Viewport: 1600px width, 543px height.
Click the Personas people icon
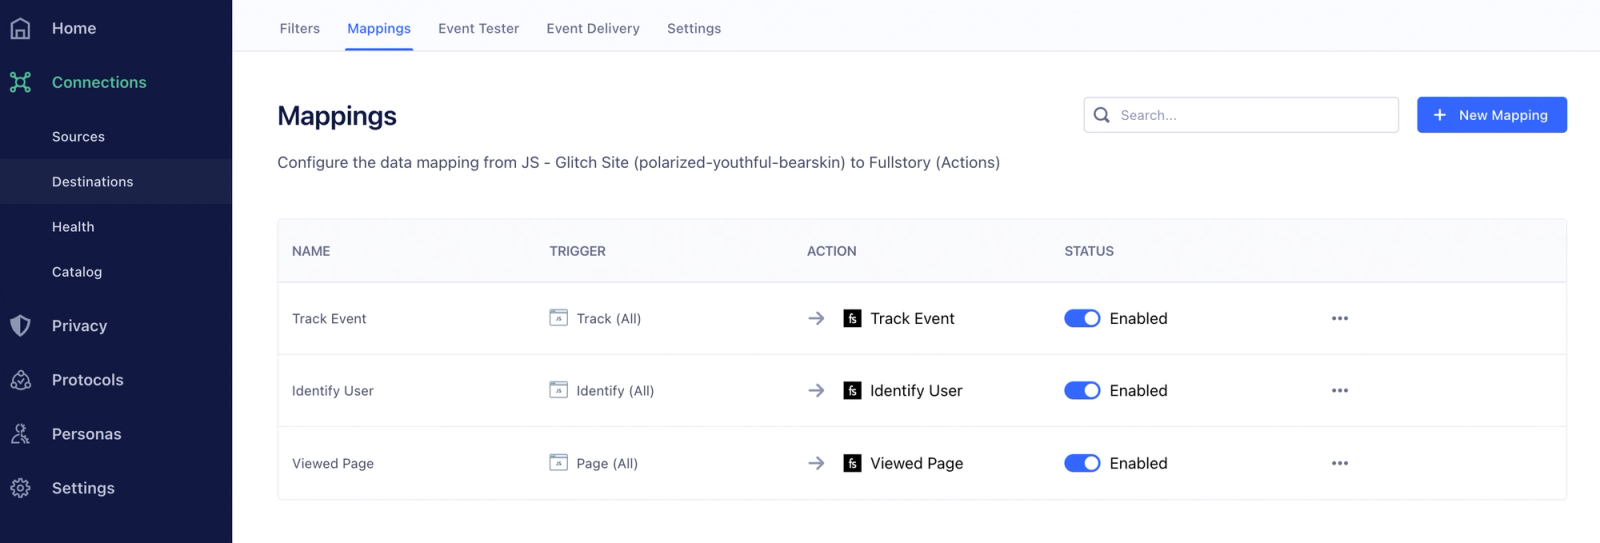20,434
